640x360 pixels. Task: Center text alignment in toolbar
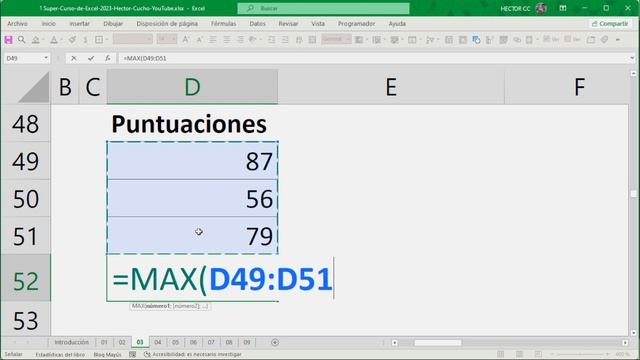click(227, 40)
